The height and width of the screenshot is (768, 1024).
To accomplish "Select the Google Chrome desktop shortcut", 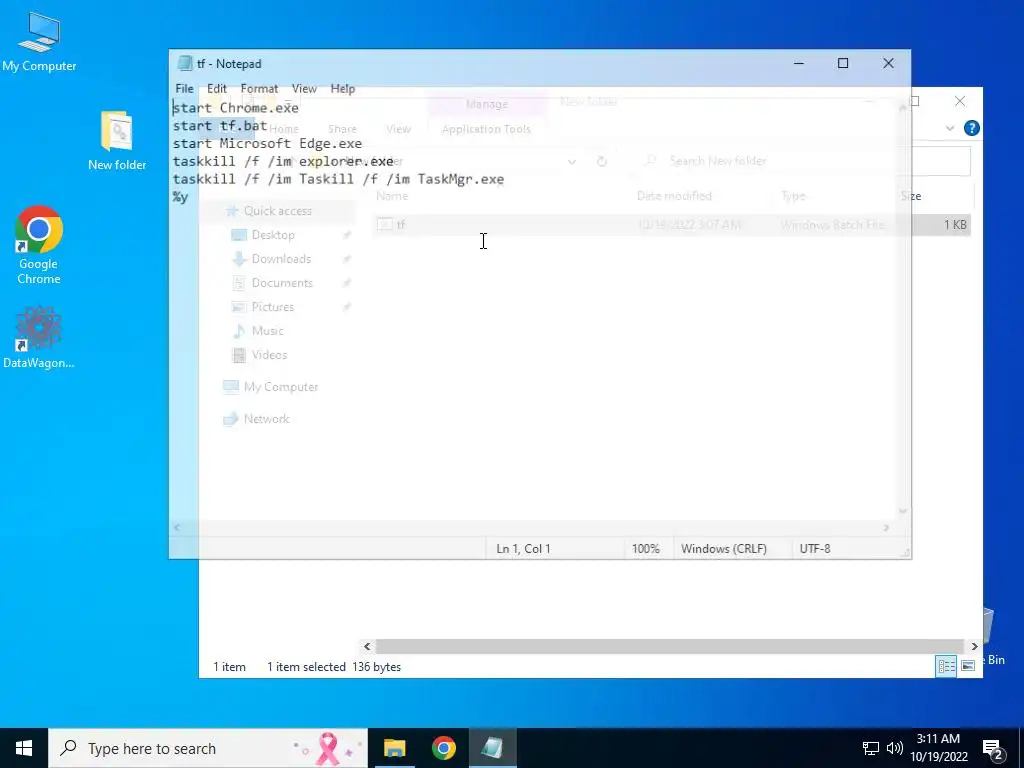I will (39, 245).
